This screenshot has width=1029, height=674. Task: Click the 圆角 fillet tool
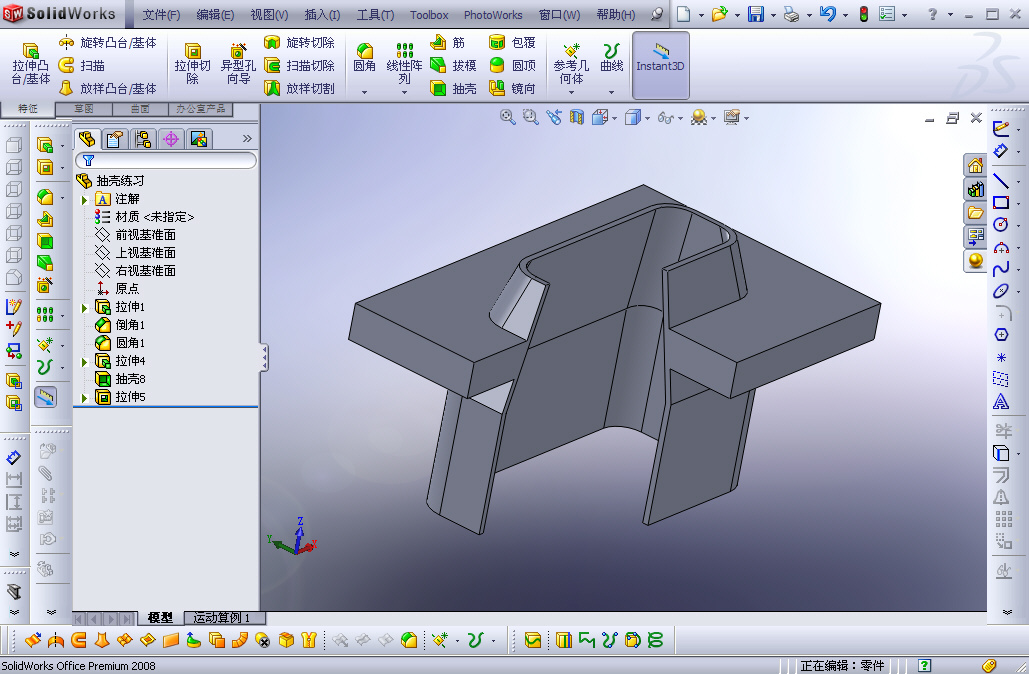(x=364, y=58)
